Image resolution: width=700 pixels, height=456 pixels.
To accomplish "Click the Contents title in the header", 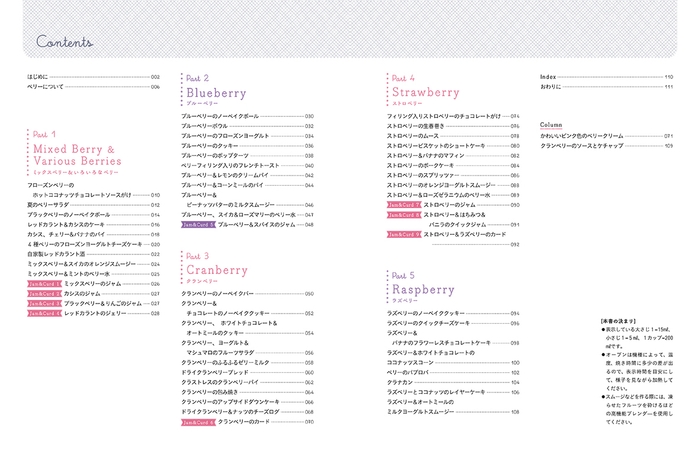I will click(64, 42).
